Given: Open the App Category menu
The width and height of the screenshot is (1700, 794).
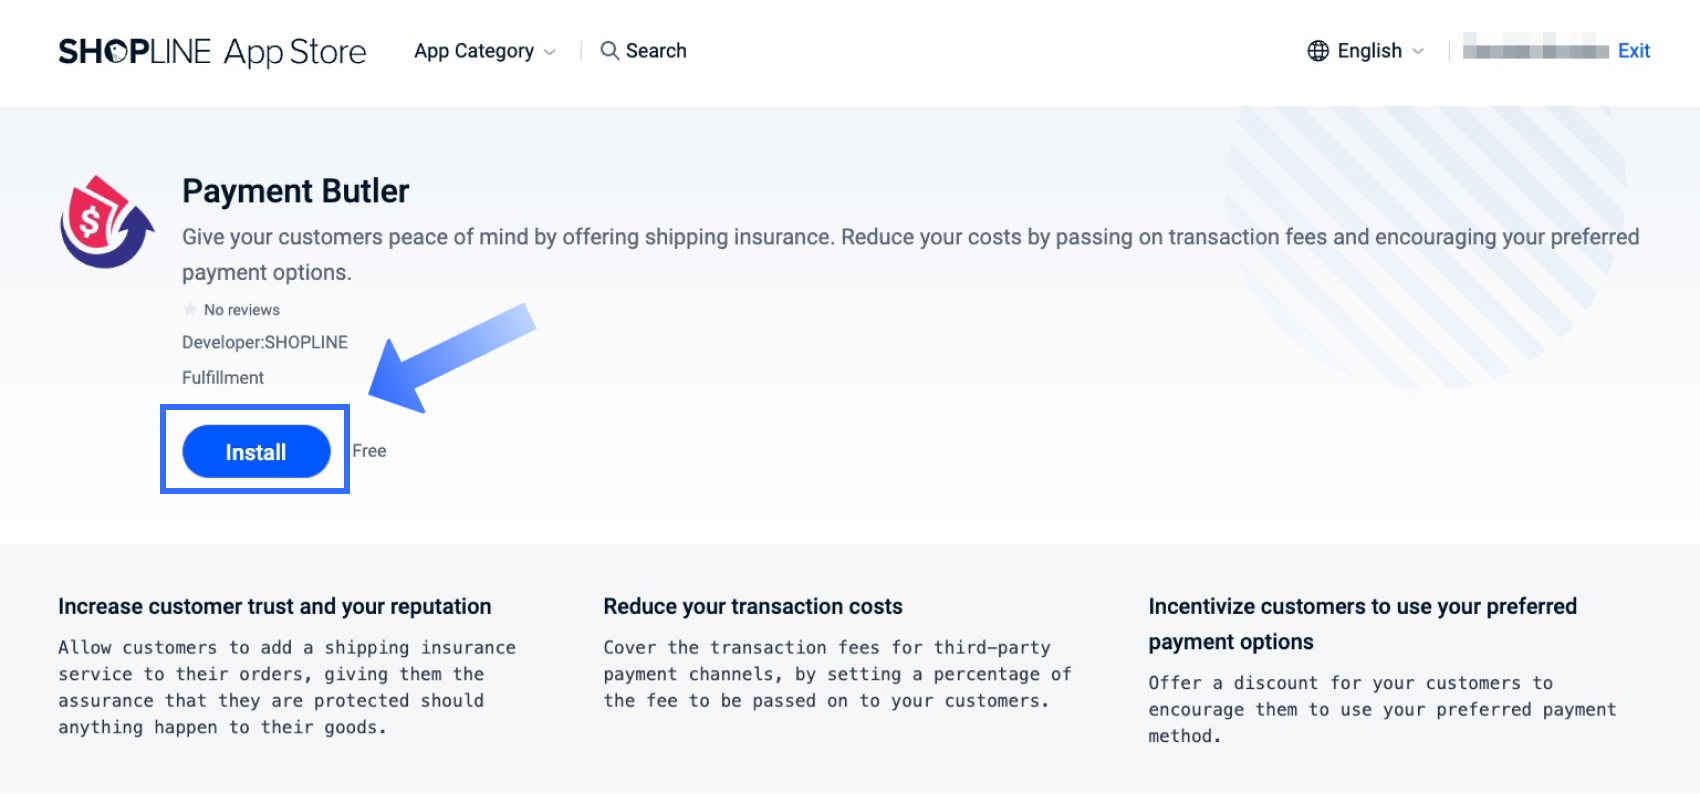Looking at the screenshot, I should [x=474, y=51].
